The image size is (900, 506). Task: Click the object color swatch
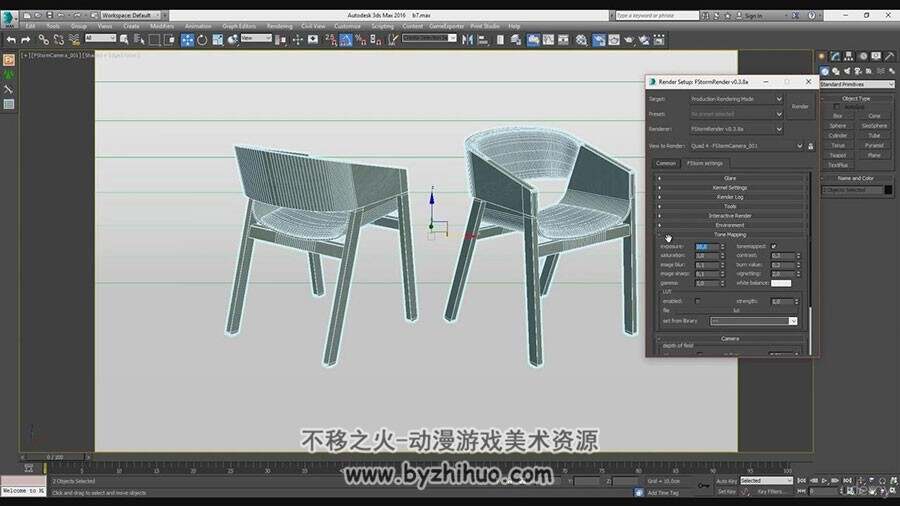click(889, 190)
